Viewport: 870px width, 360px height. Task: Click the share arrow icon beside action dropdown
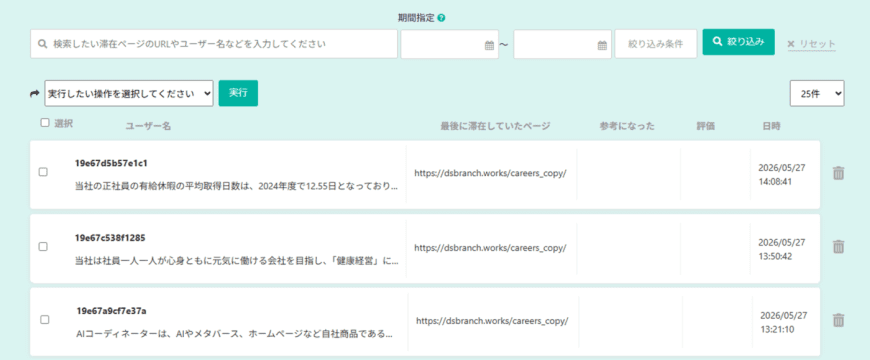(34, 94)
